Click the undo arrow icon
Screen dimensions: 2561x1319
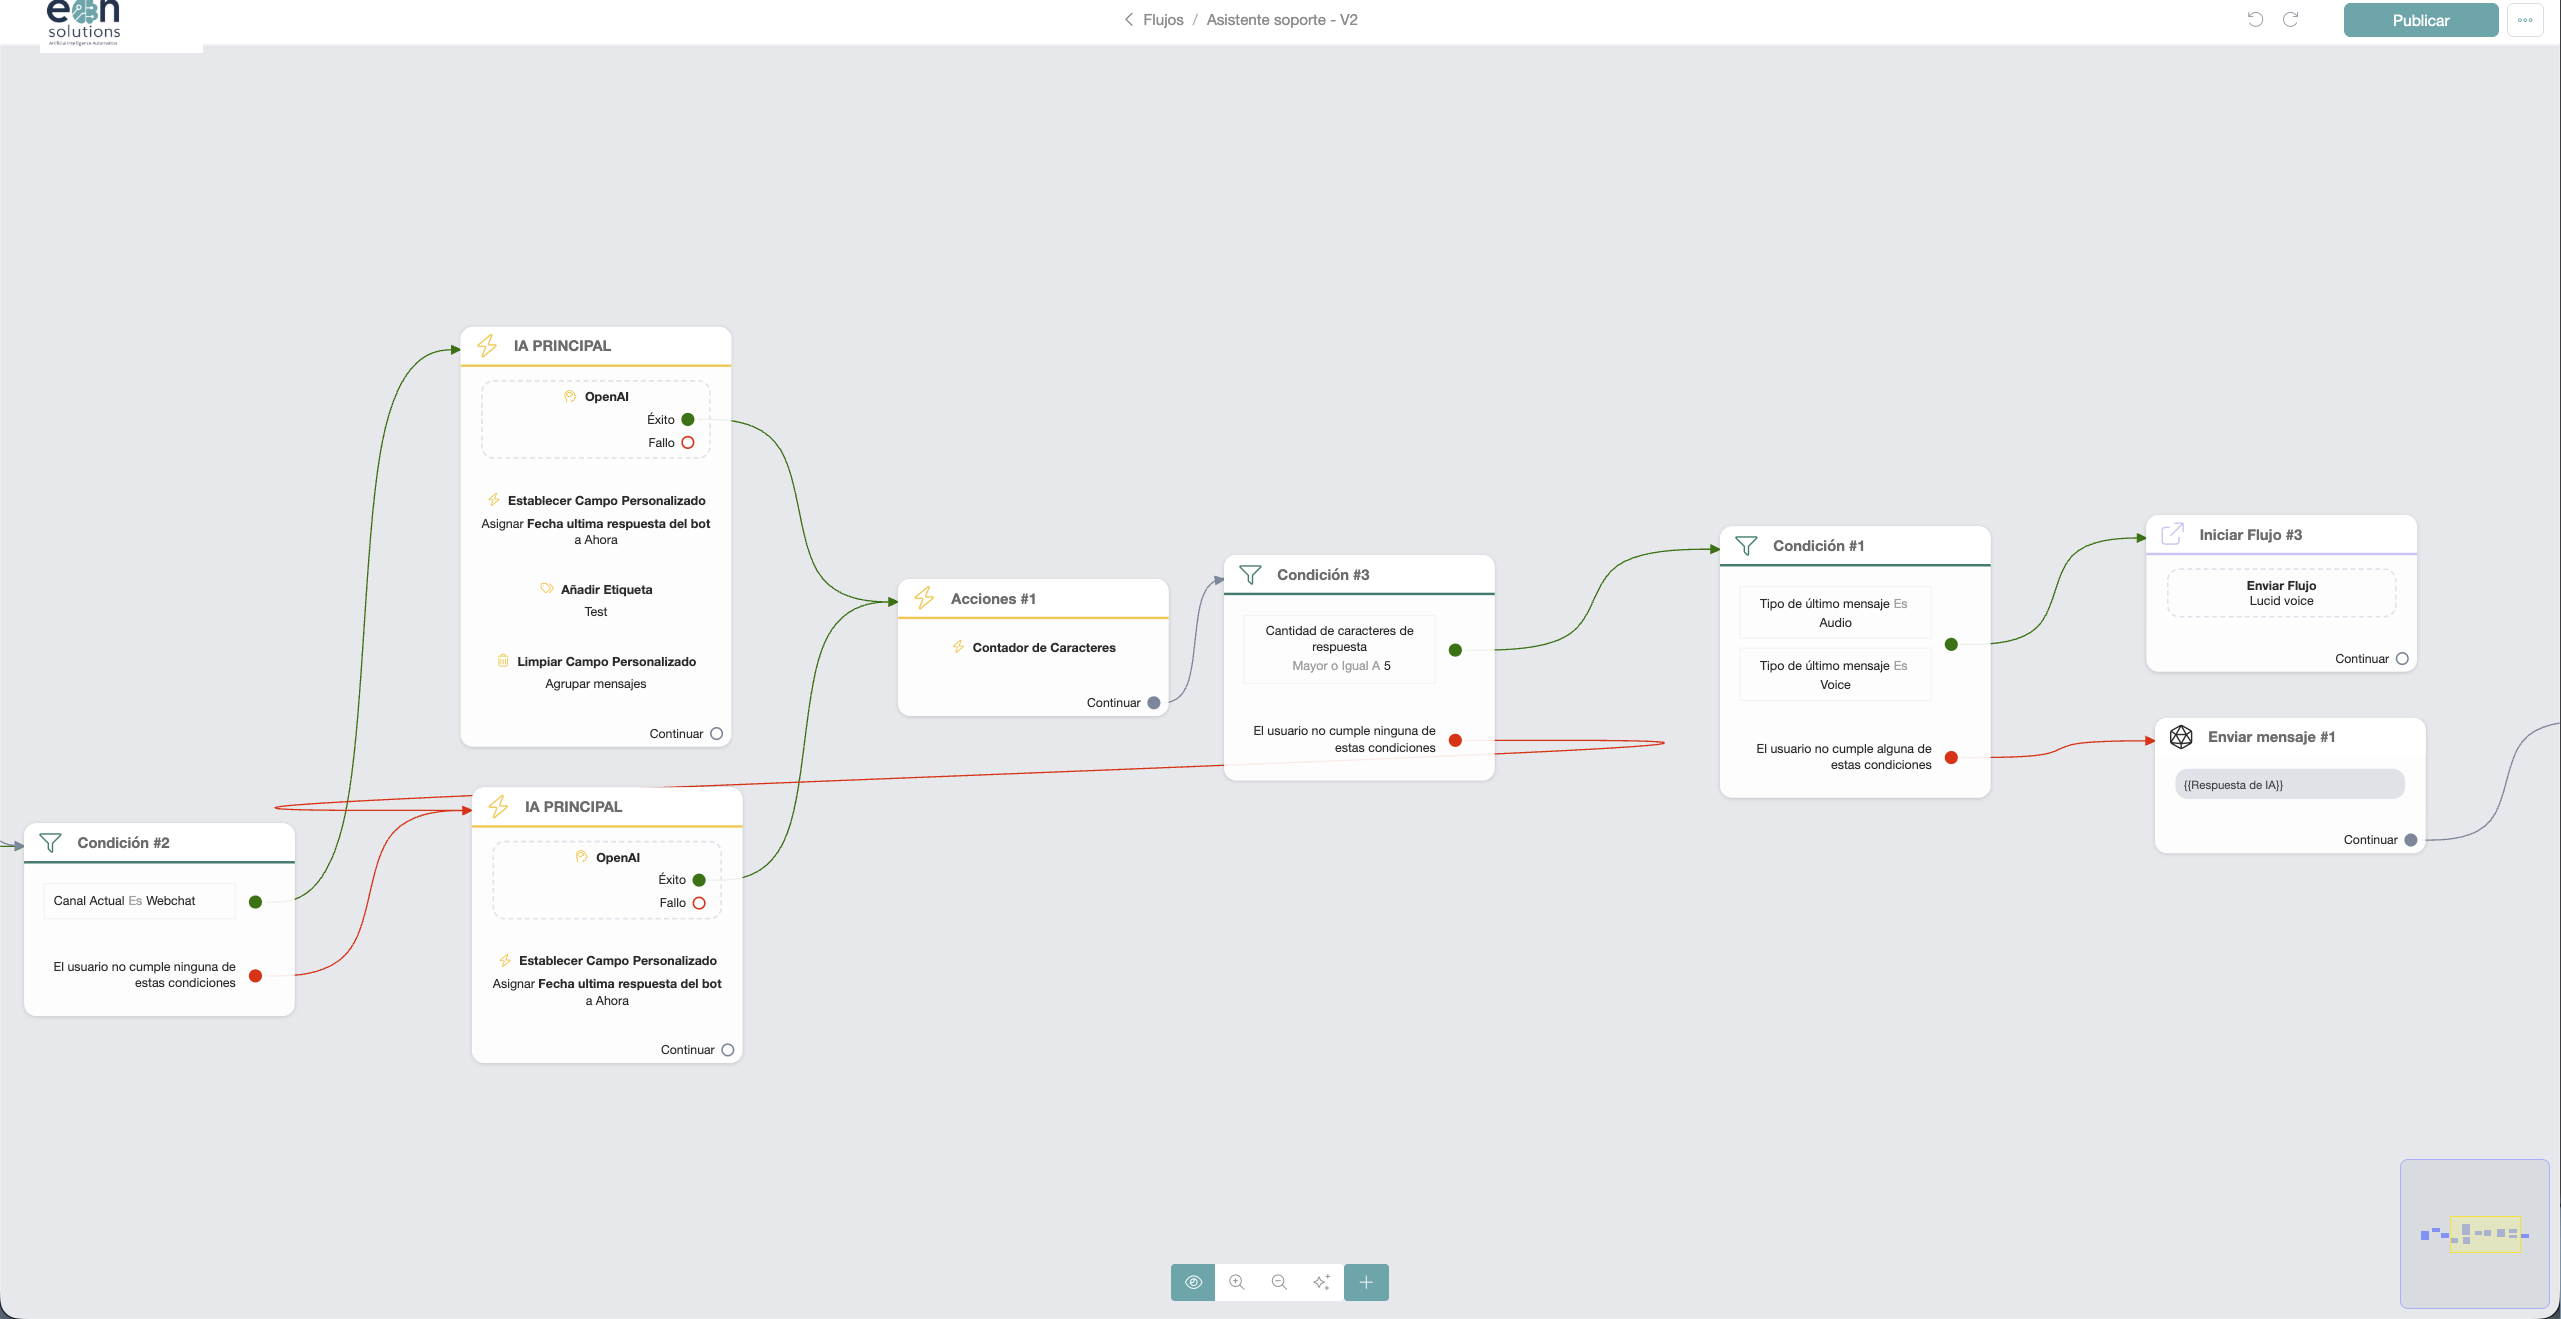point(2255,20)
